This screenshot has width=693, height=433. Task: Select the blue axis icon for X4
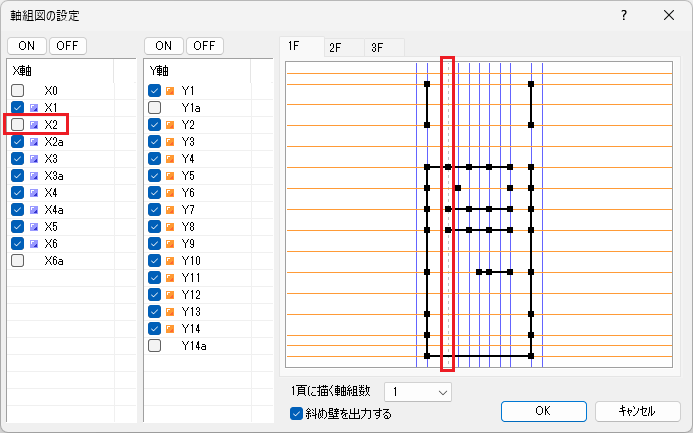(35, 193)
